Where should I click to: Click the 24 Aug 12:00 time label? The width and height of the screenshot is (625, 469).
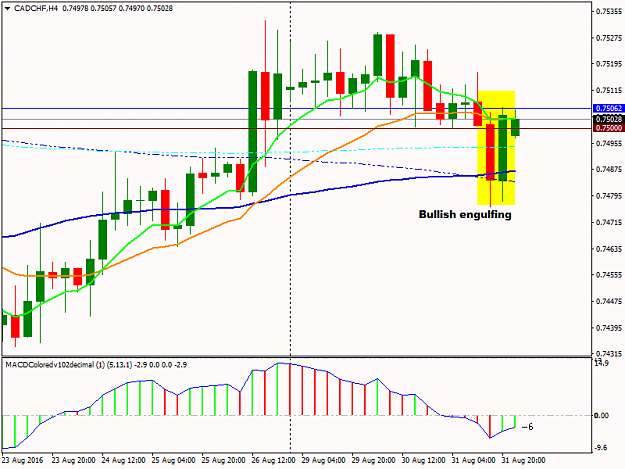tap(123, 460)
